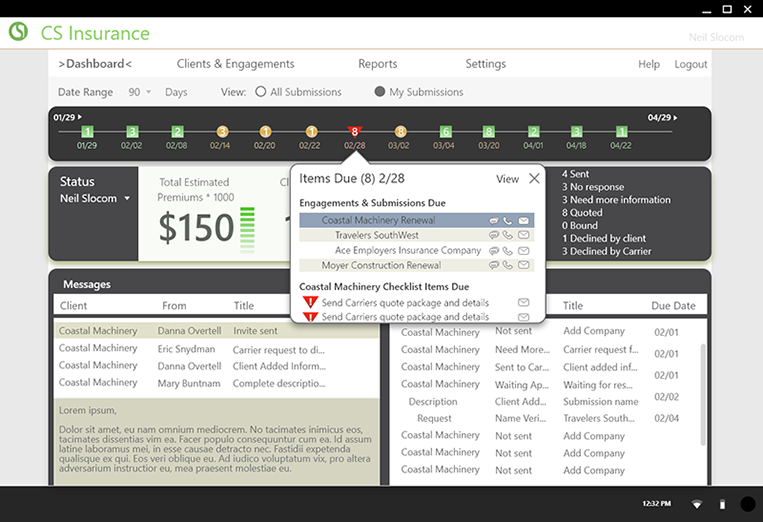Click the Logout link
Image resolution: width=763 pixels, height=522 pixels.
point(690,64)
